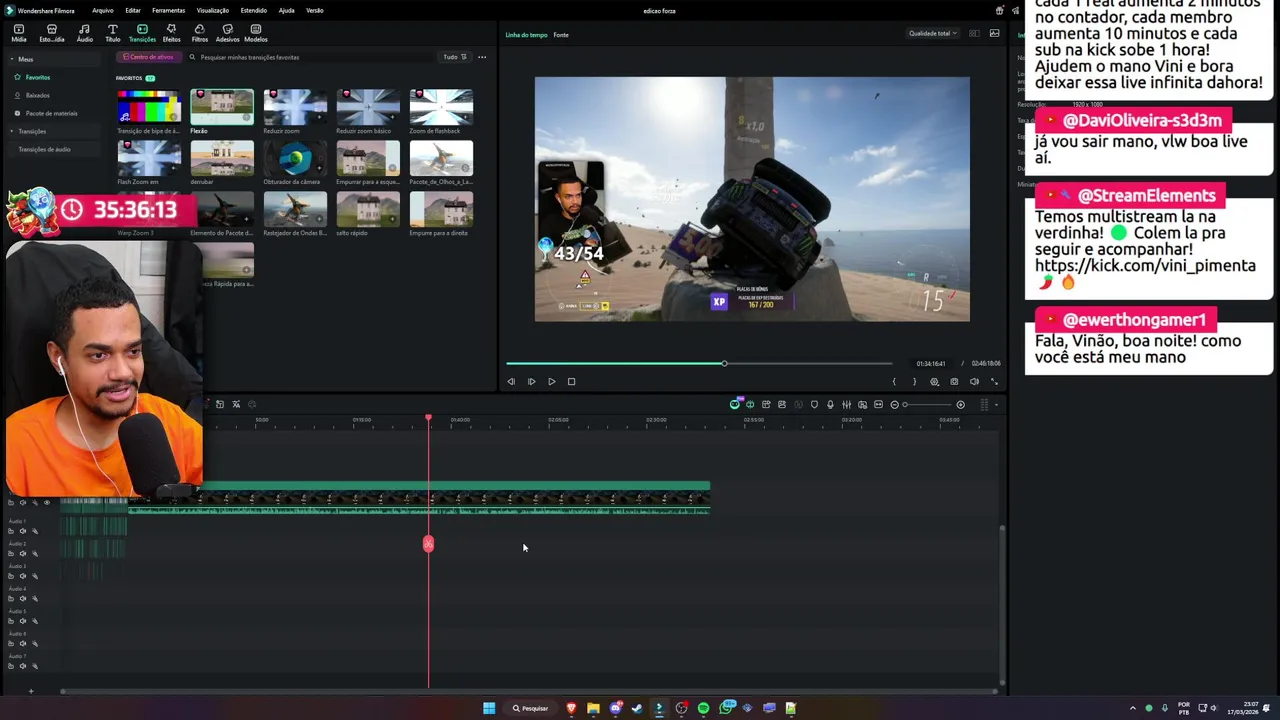
Task: Open Spotify from the taskbar
Action: point(703,708)
